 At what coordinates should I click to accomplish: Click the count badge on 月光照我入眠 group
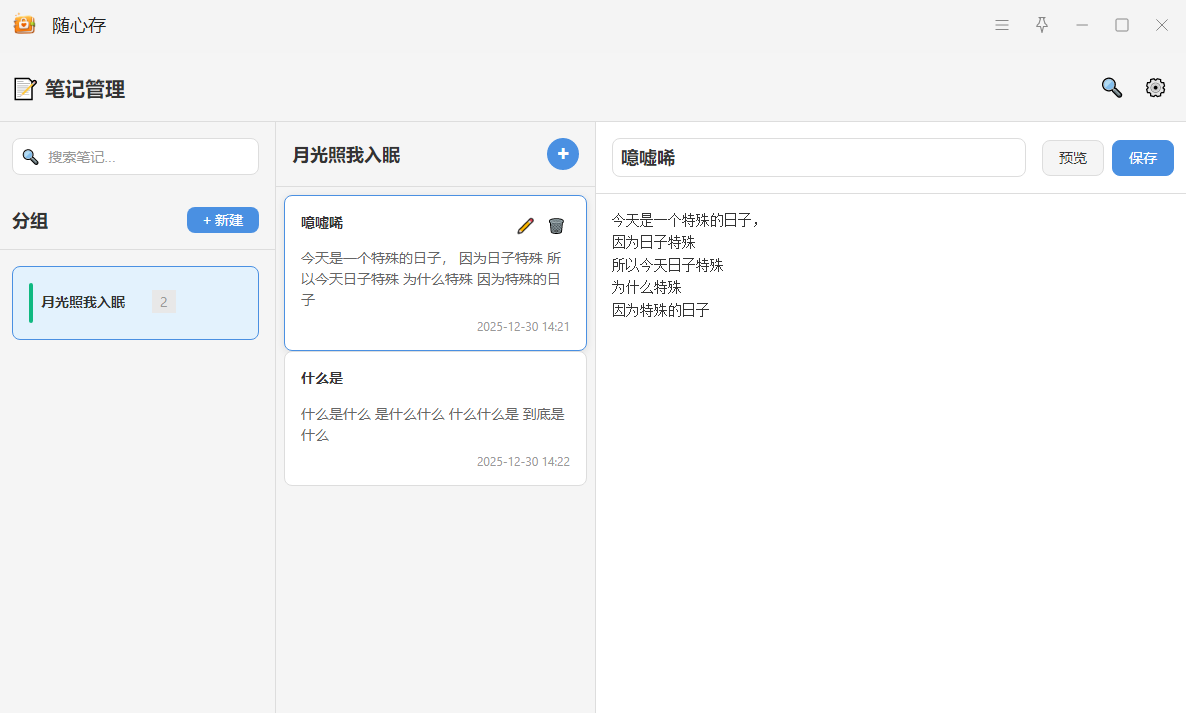point(164,302)
